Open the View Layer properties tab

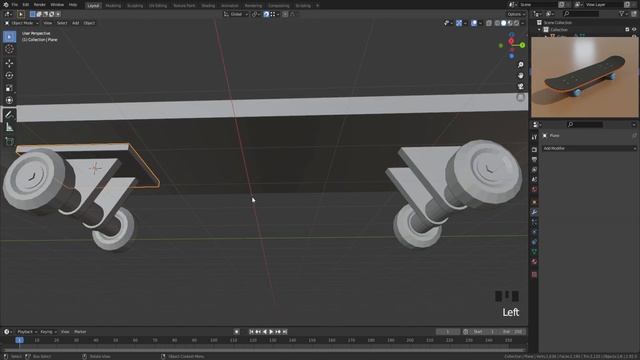(534, 169)
